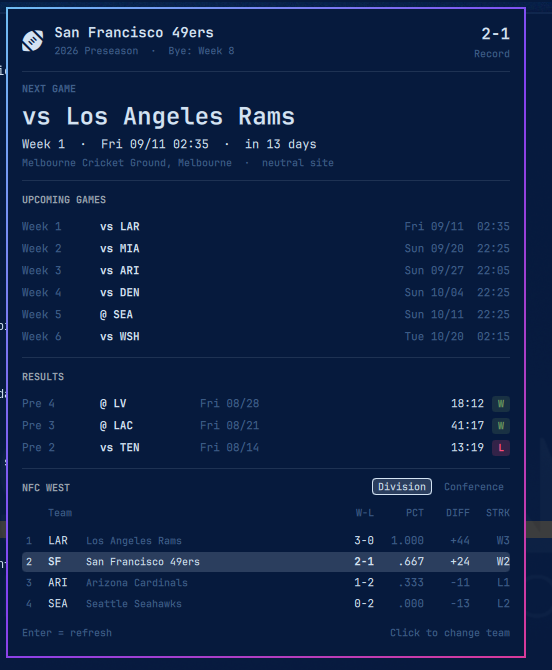Click the W badge for Pre 3 result

click(x=501, y=426)
